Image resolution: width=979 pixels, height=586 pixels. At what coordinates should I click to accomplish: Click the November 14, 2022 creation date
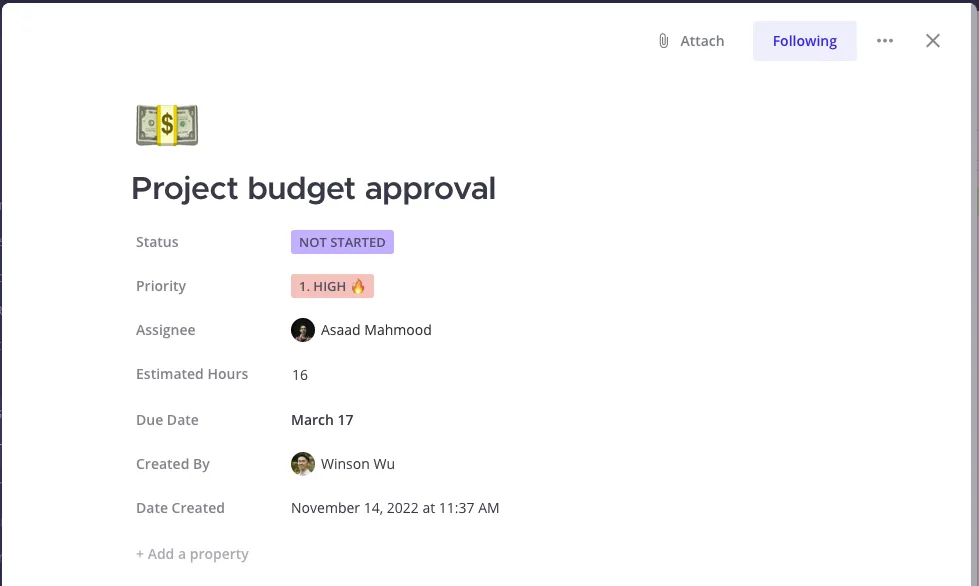pyautogui.click(x=395, y=508)
